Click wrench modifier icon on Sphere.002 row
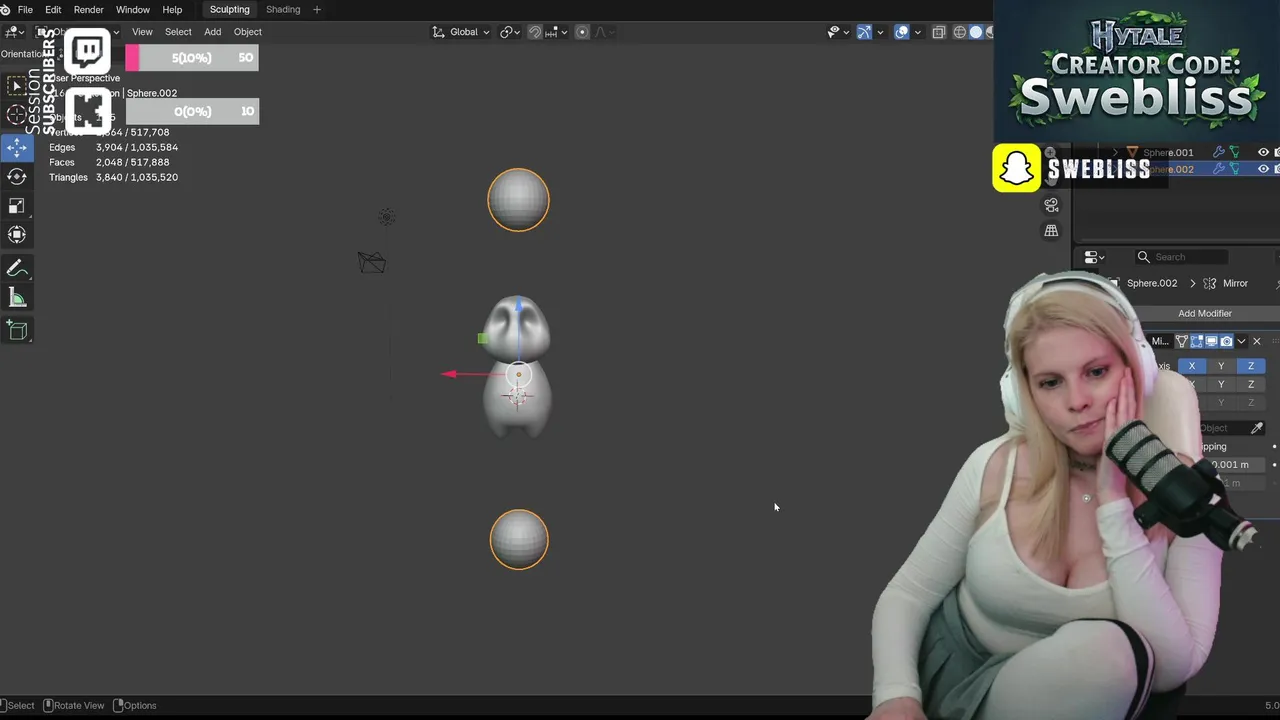Image resolution: width=1280 pixels, height=720 pixels. pos(1218,169)
